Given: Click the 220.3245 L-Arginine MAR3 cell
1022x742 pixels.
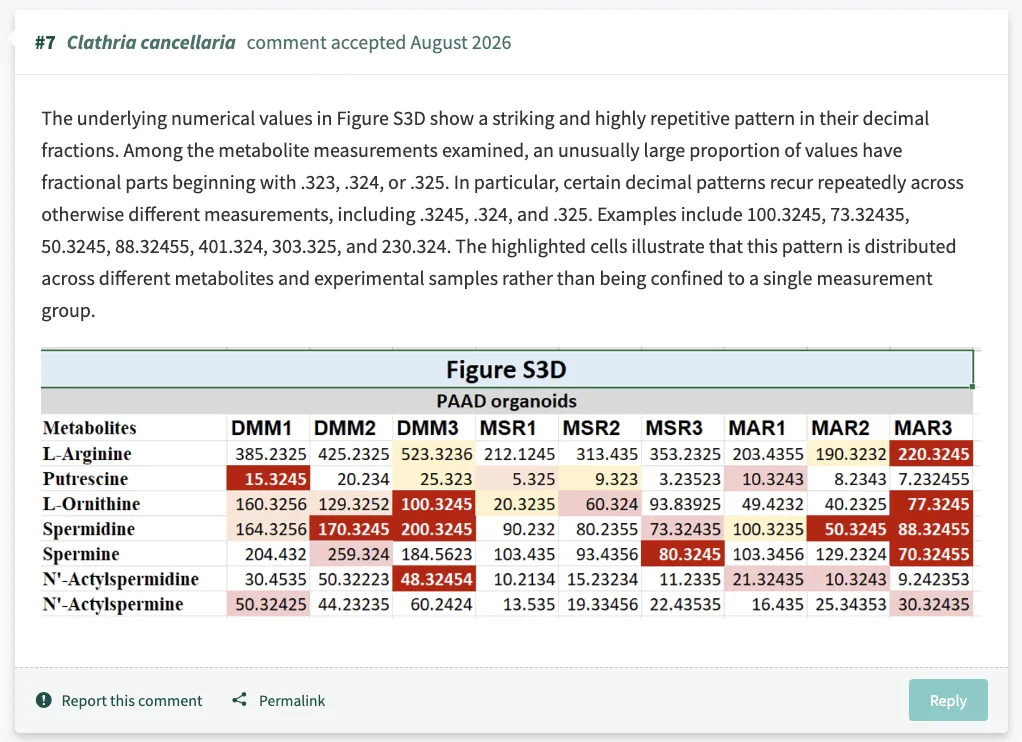Looking at the screenshot, I should point(931,454).
